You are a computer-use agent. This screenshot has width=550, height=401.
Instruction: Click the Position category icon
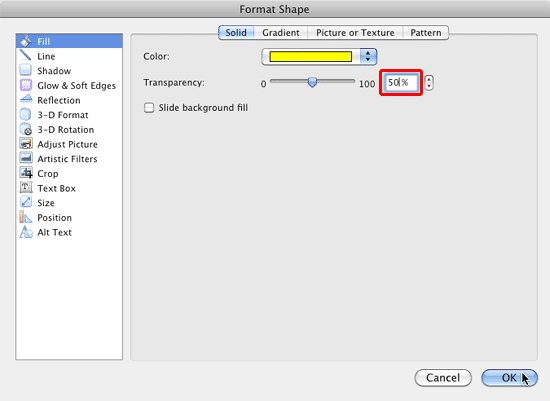pos(26,218)
